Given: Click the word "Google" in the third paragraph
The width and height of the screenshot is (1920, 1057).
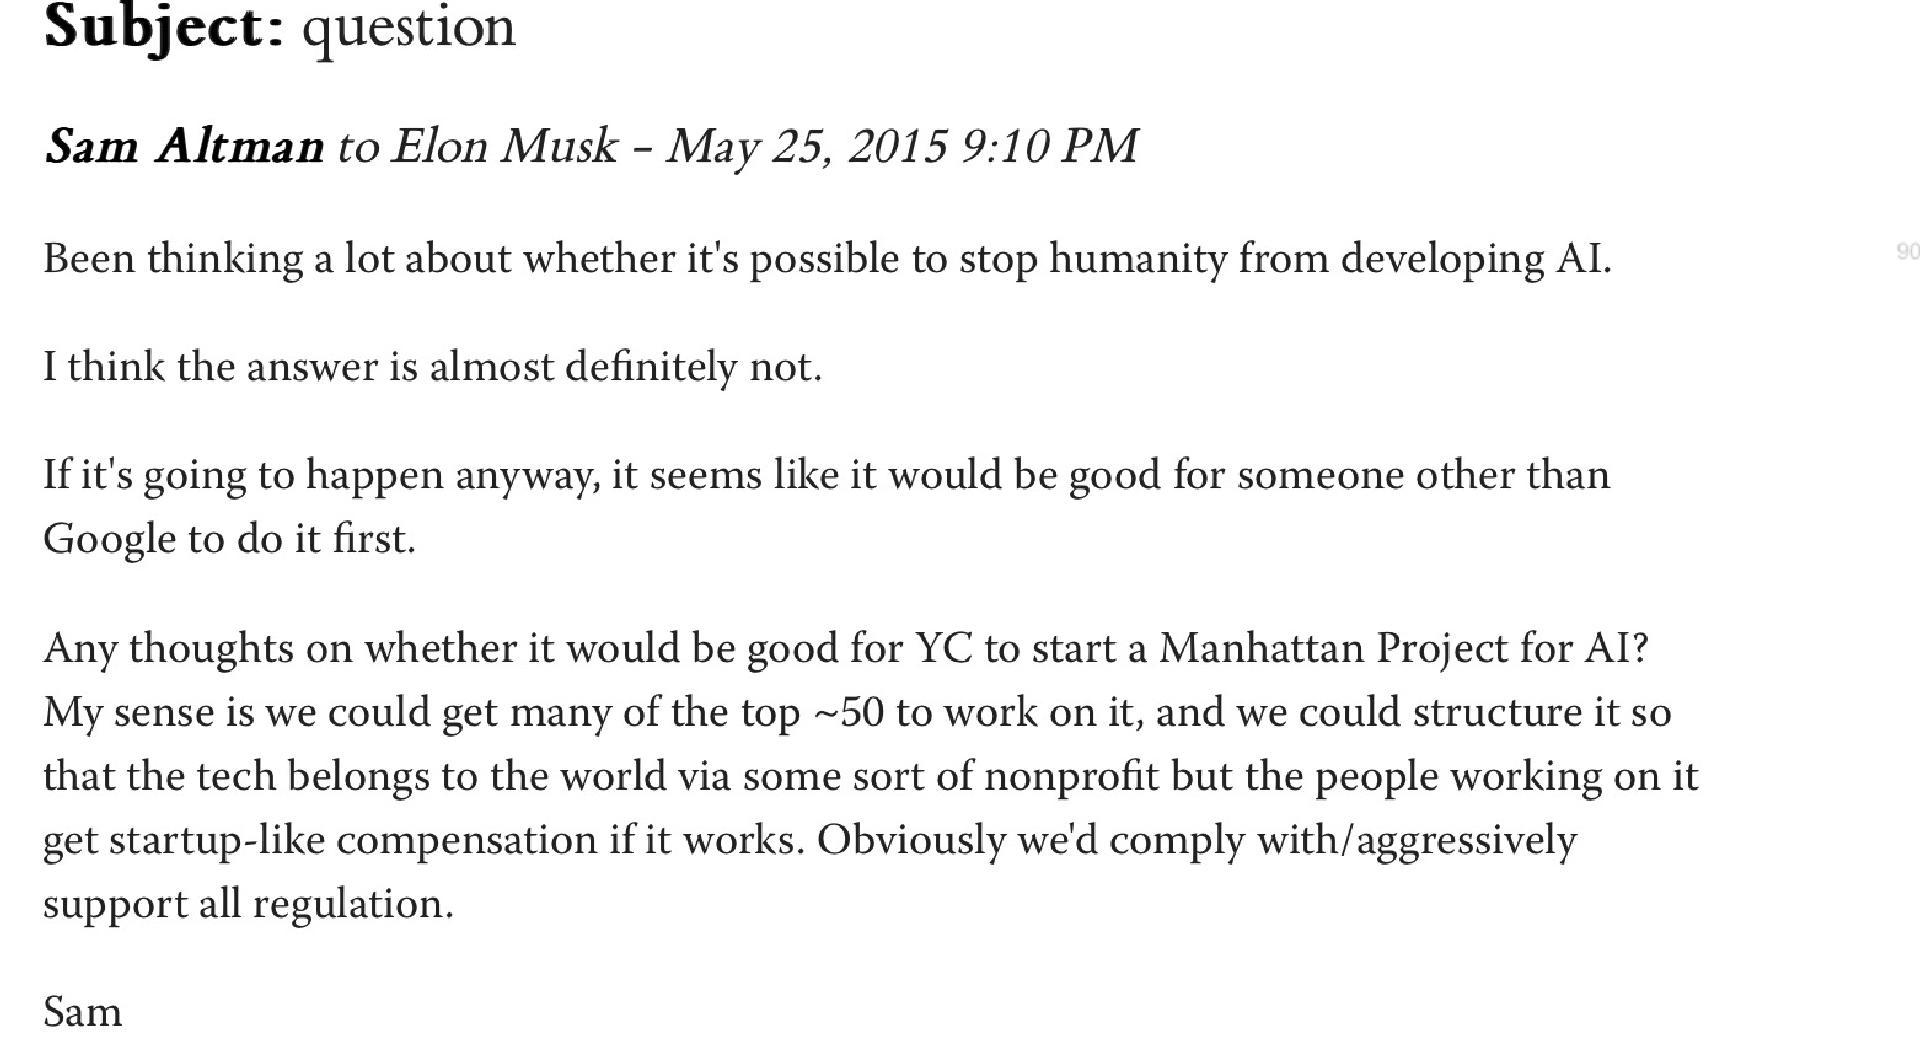Looking at the screenshot, I should click(x=109, y=539).
